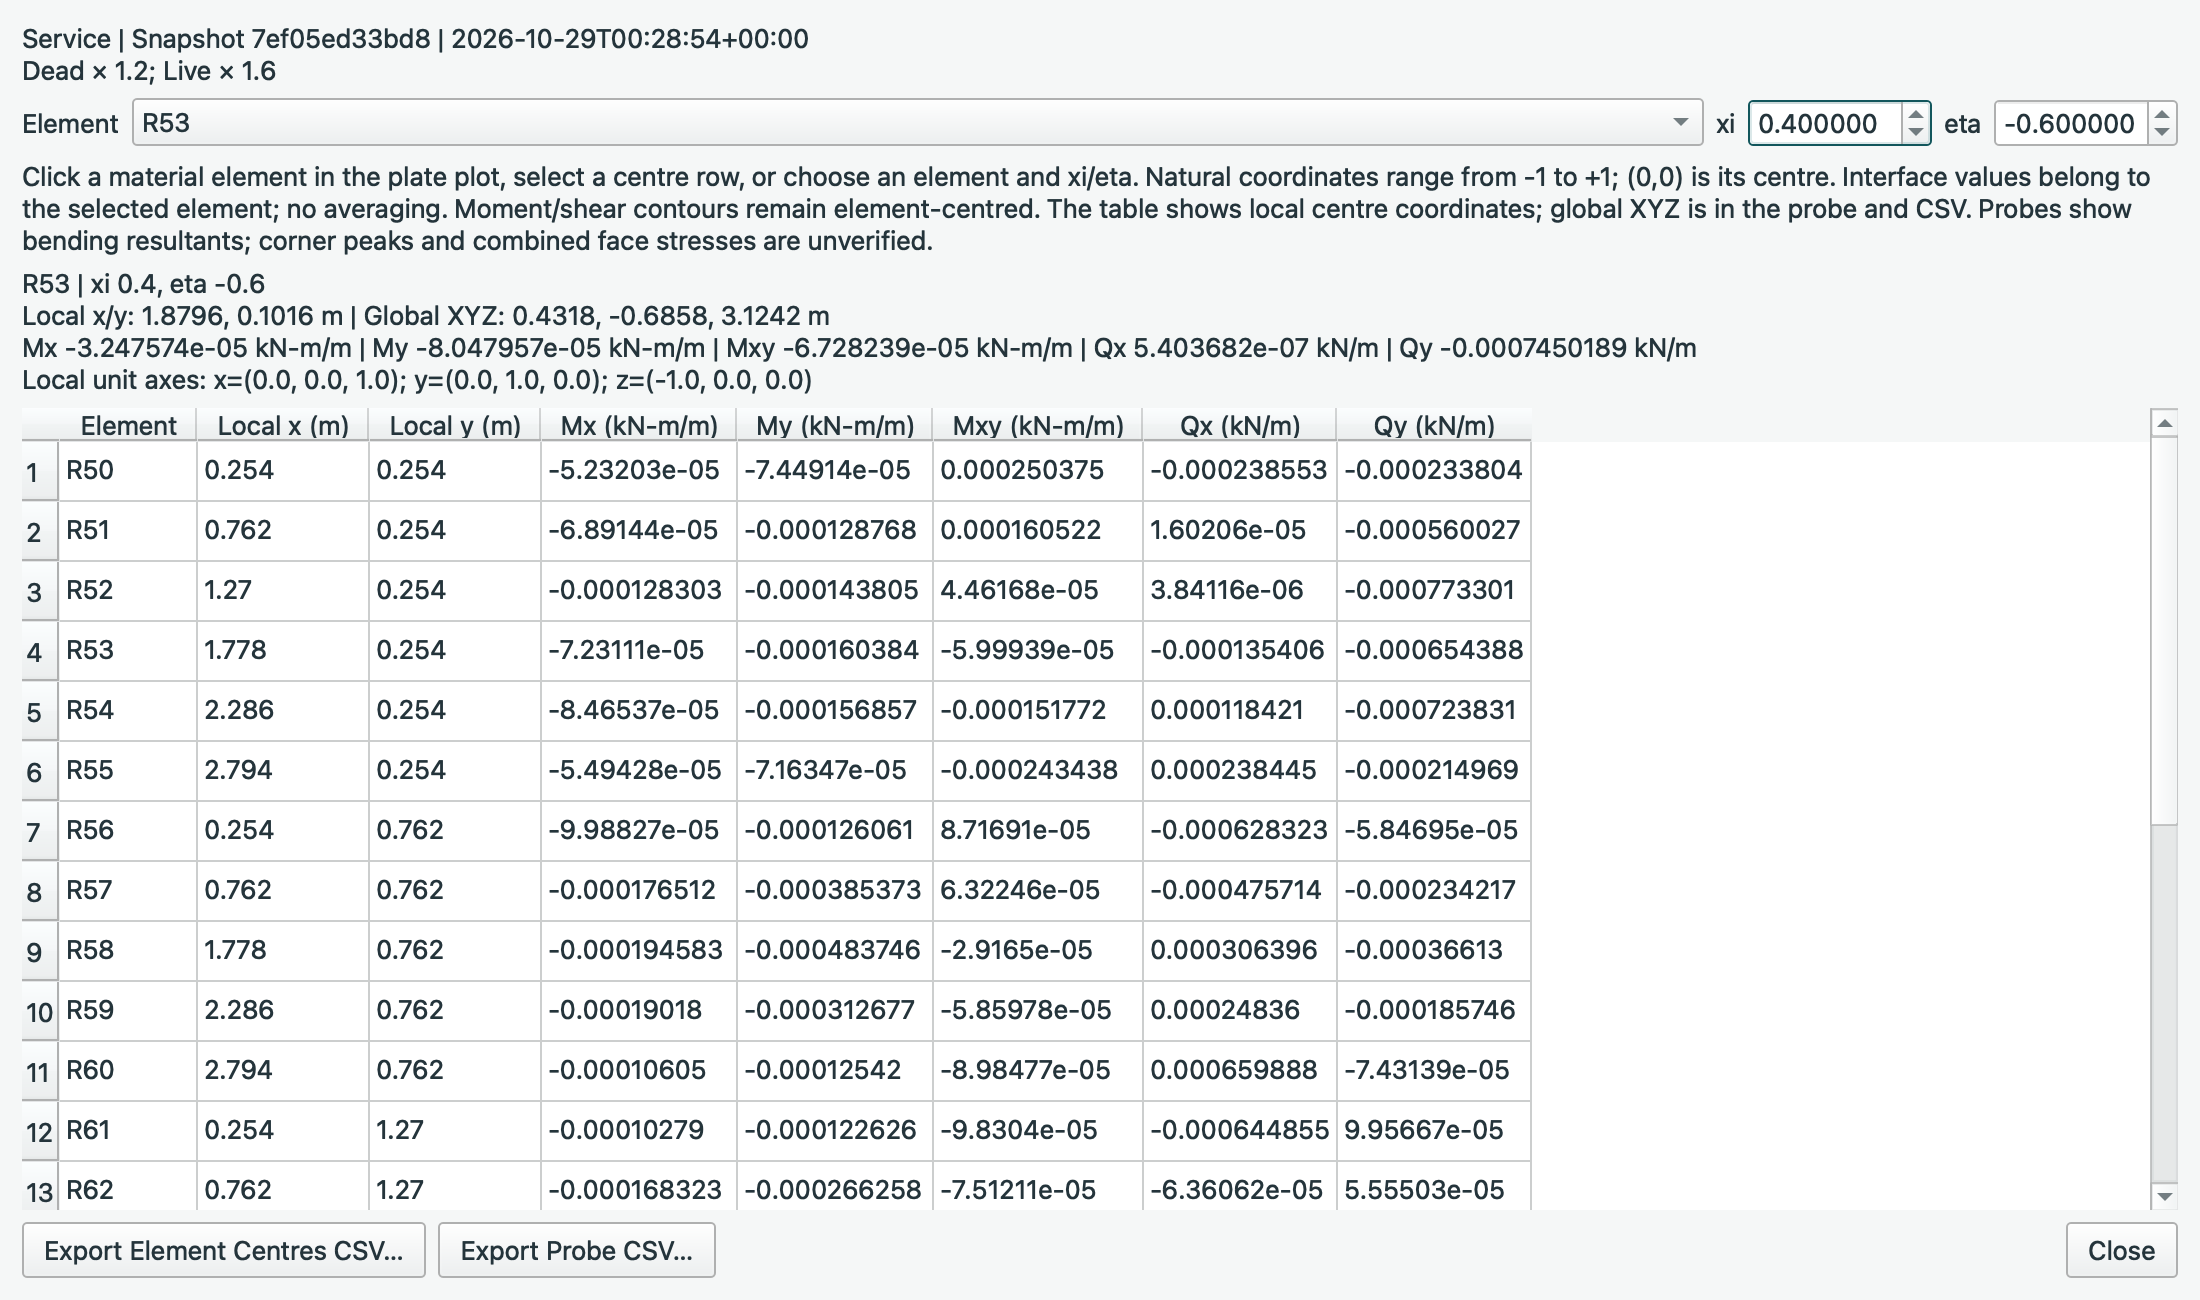2200x1300 pixels.
Task: Select row 13 header for R62
Action: point(40,1190)
